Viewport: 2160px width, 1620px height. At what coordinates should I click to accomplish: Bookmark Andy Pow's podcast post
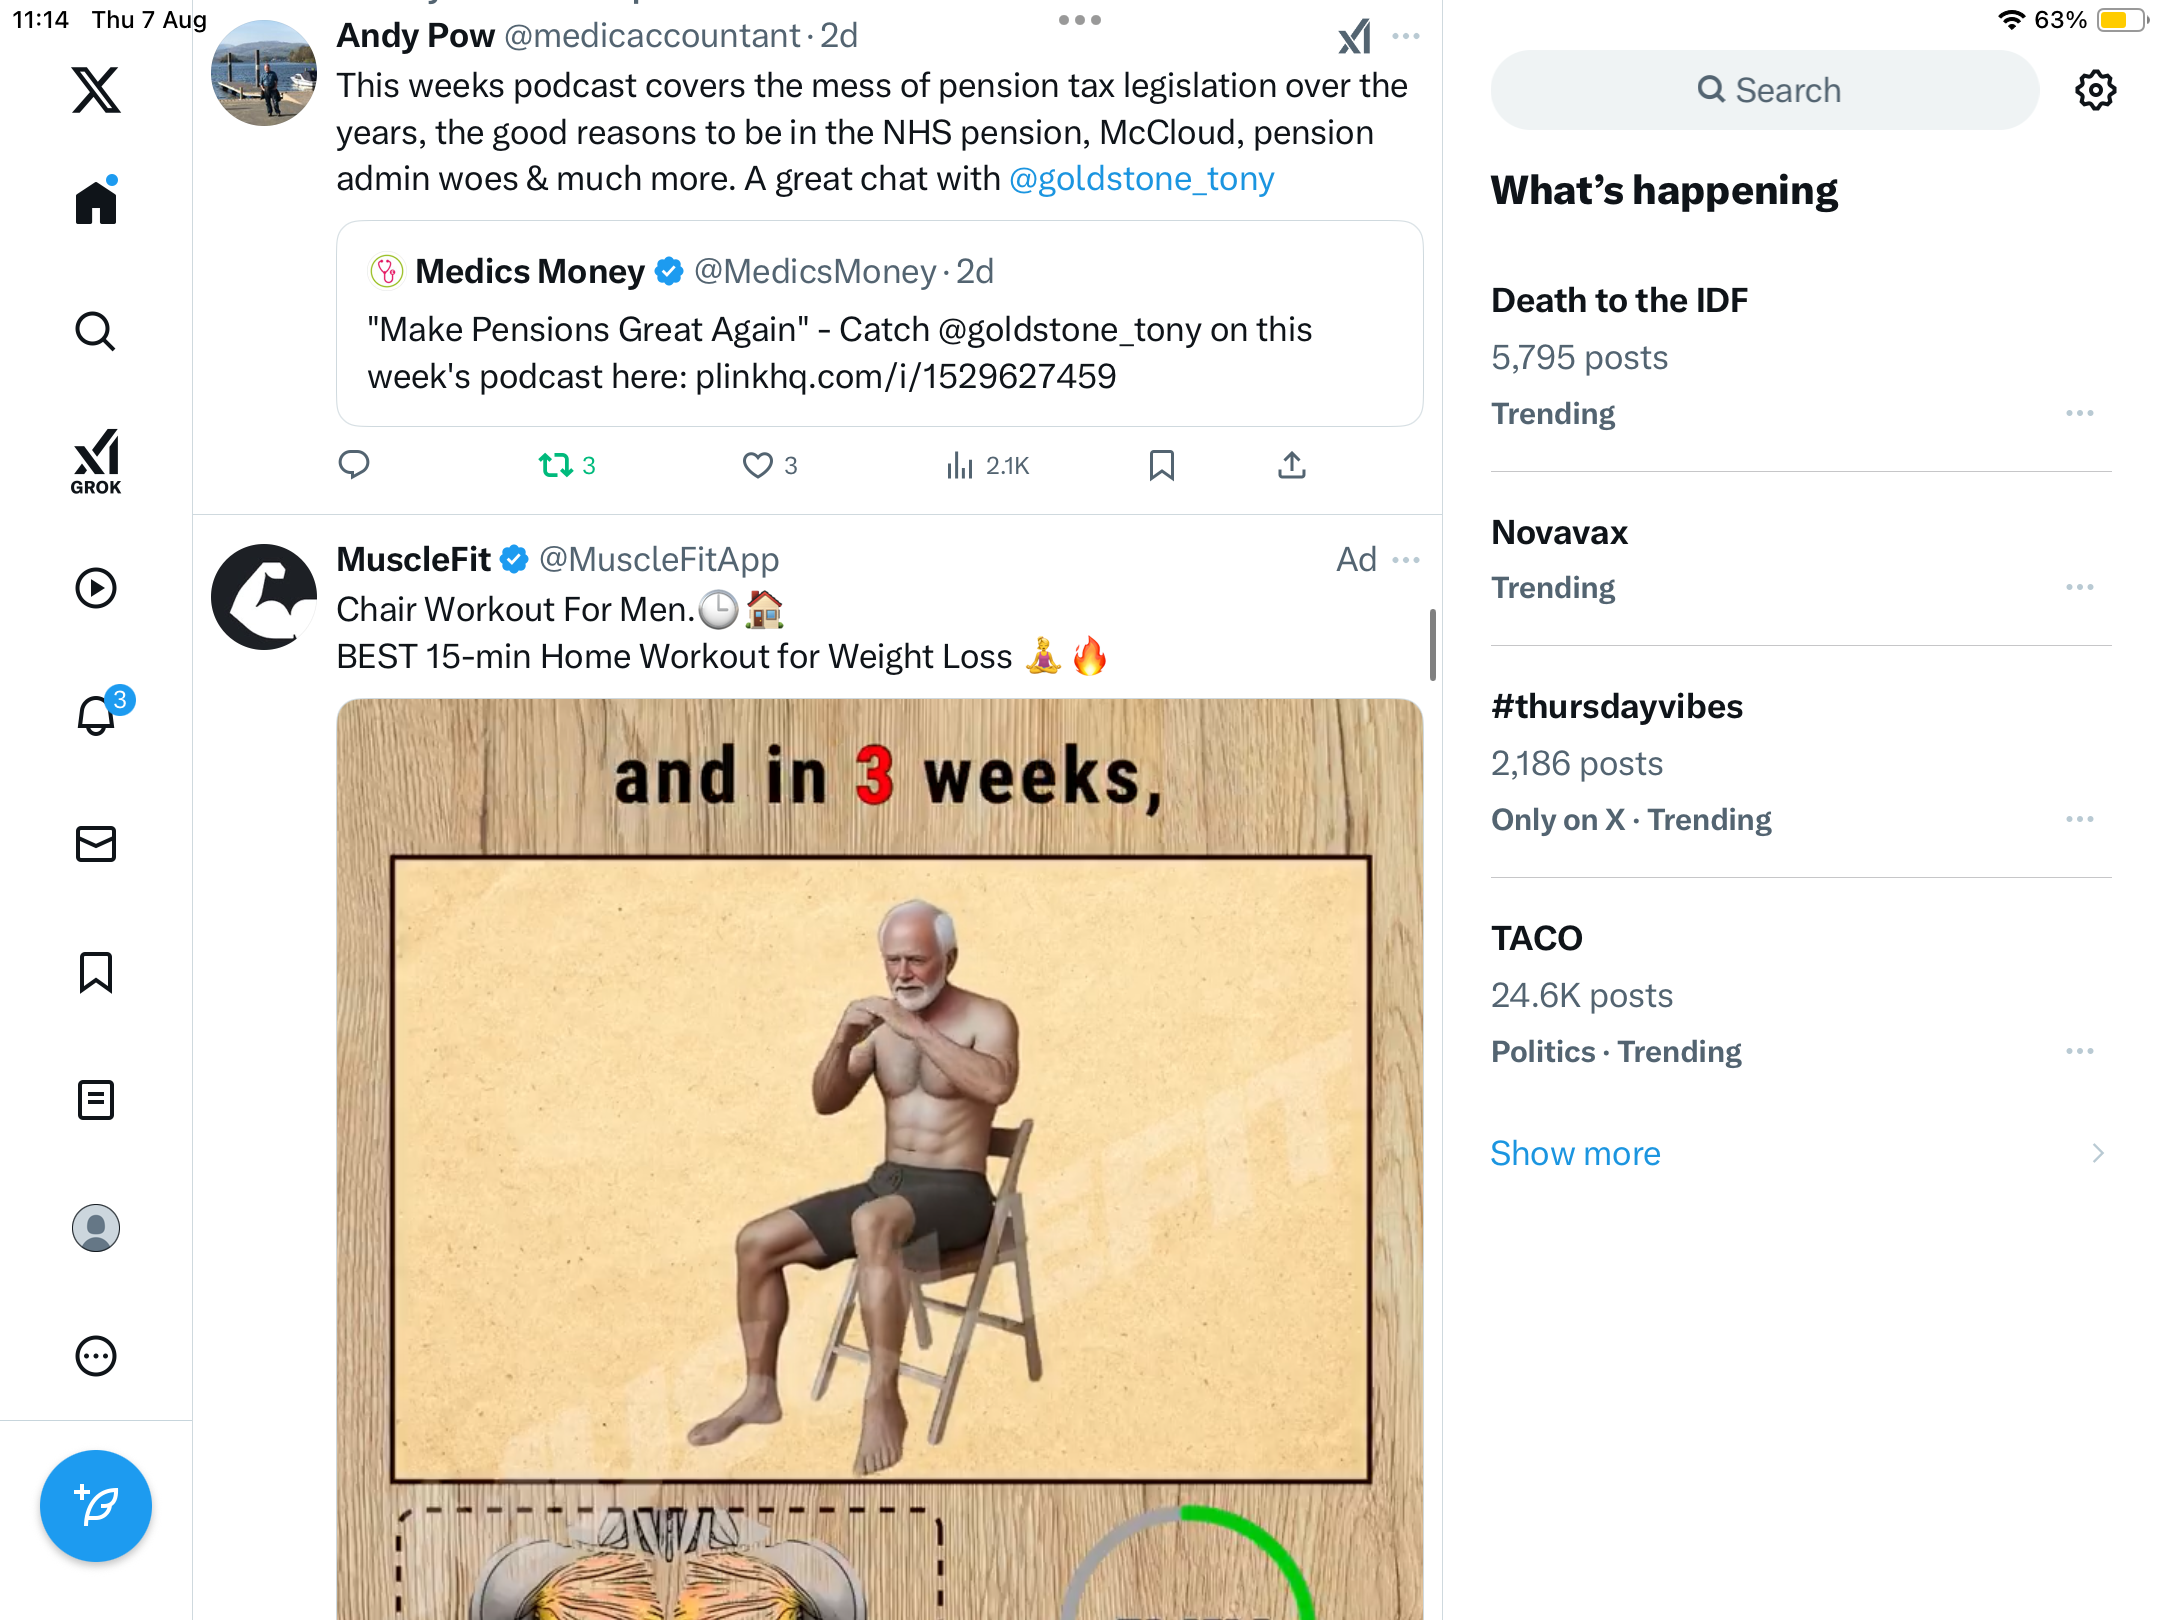click(x=1161, y=465)
